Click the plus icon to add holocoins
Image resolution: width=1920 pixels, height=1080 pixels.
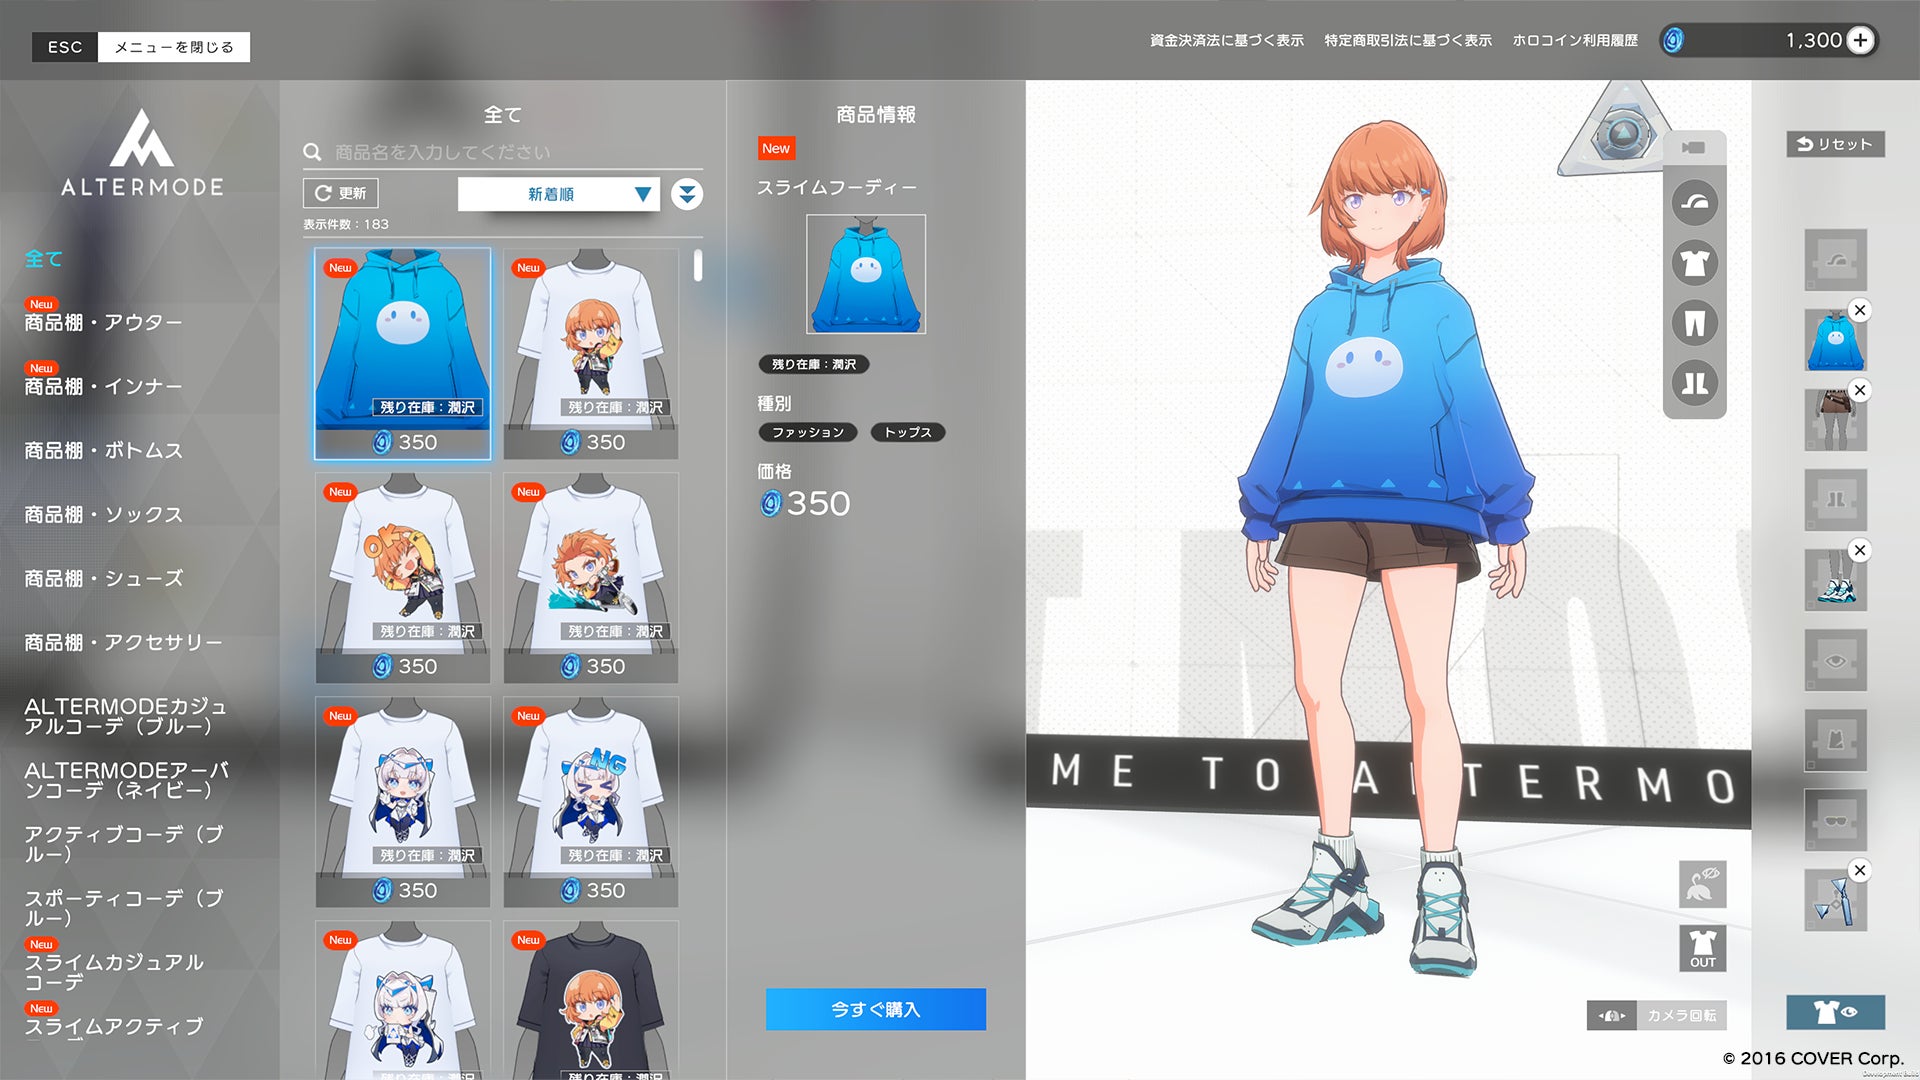pyautogui.click(x=1860, y=40)
